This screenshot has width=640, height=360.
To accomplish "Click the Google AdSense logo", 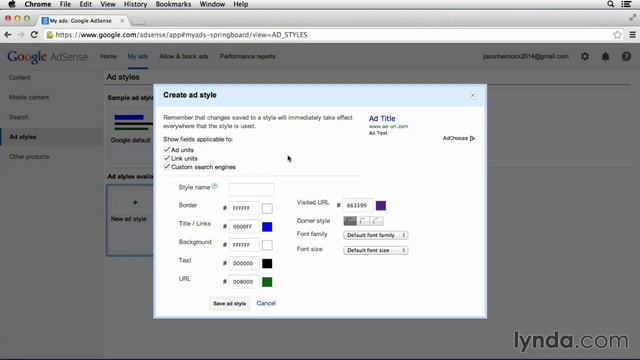I will [47, 57].
